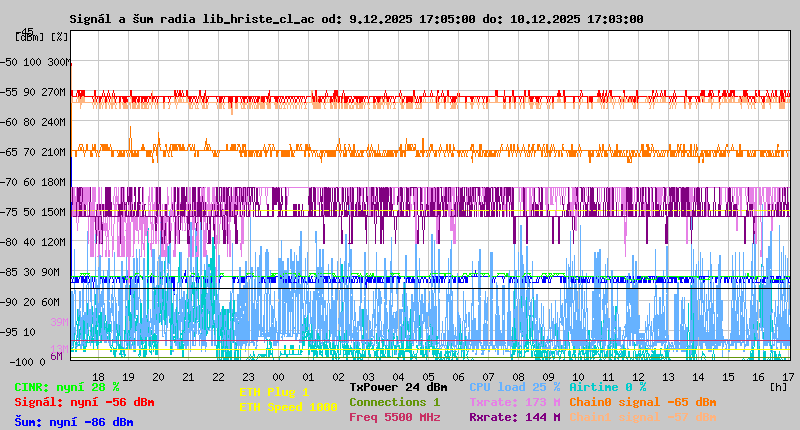The width and height of the screenshot is (800, 430).
Task: Click the Connections 1 legend label
Action: tap(394, 402)
